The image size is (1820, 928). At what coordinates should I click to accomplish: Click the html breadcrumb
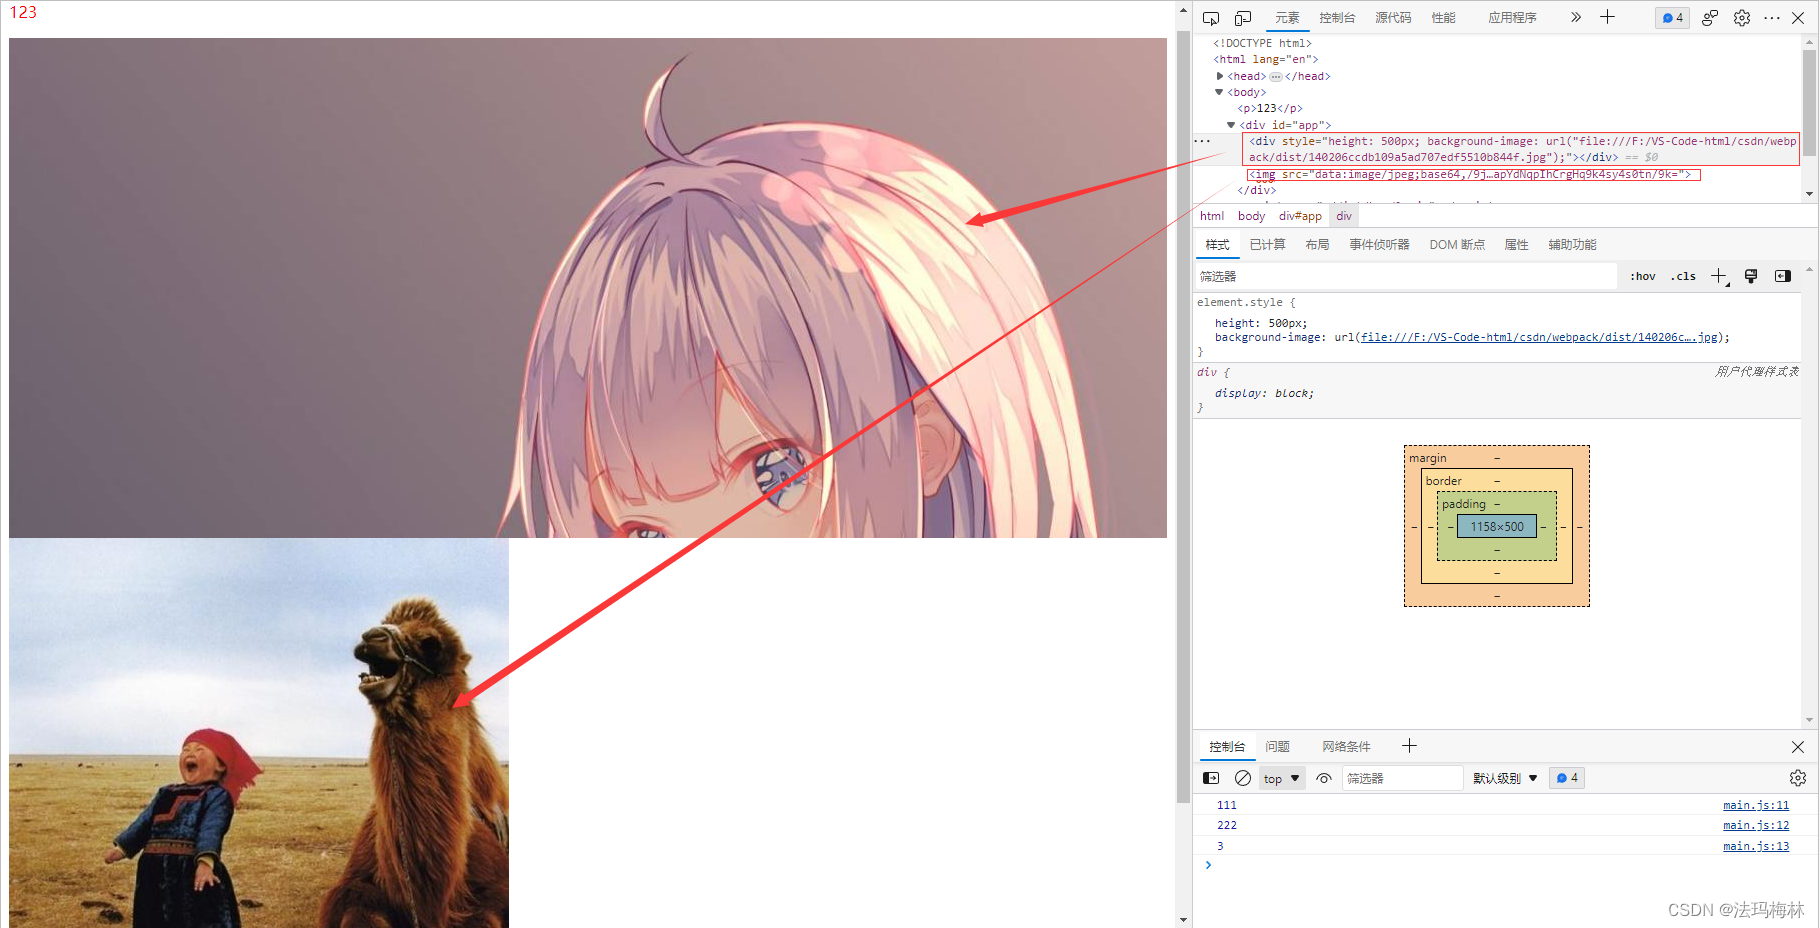[x=1212, y=216]
